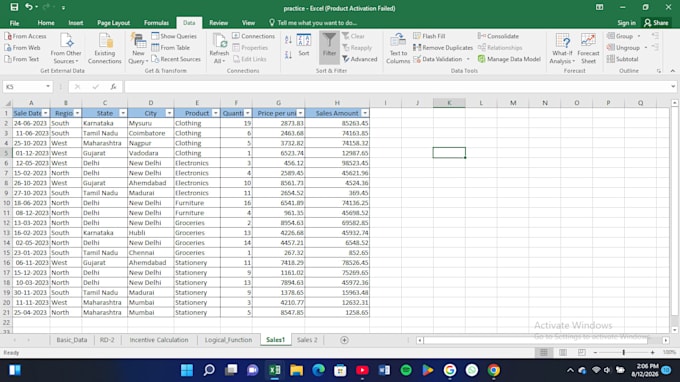Screen dimensions: 680x382
Task: Click in the formula bar
Action: [398, 87]
